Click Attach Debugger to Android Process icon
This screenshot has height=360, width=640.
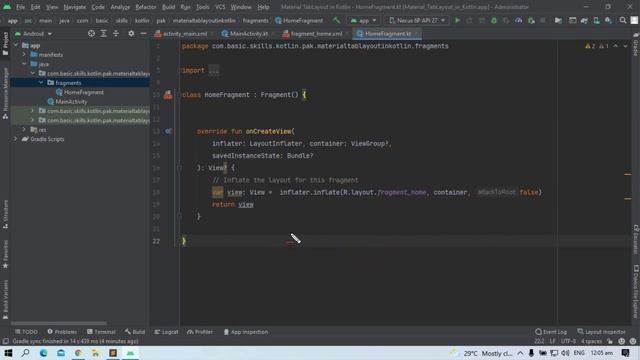tap(531, 20)
